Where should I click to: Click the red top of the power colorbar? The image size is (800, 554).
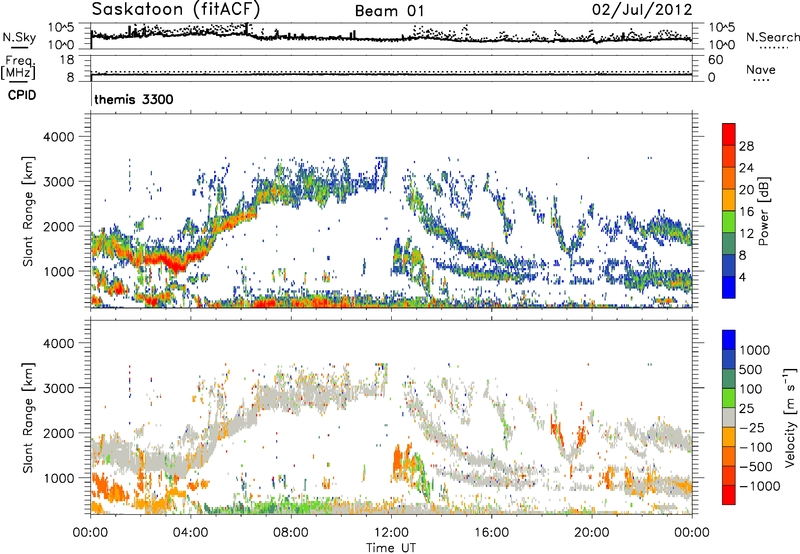tap(729, 134)
